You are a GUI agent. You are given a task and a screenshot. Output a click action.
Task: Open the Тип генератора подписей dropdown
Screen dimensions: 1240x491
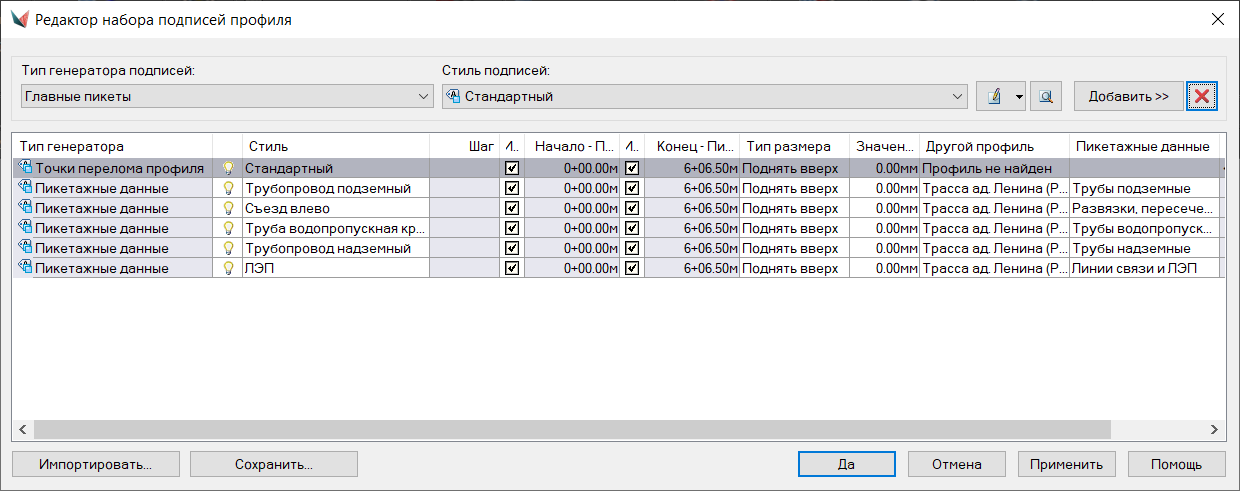coord(423,97)
